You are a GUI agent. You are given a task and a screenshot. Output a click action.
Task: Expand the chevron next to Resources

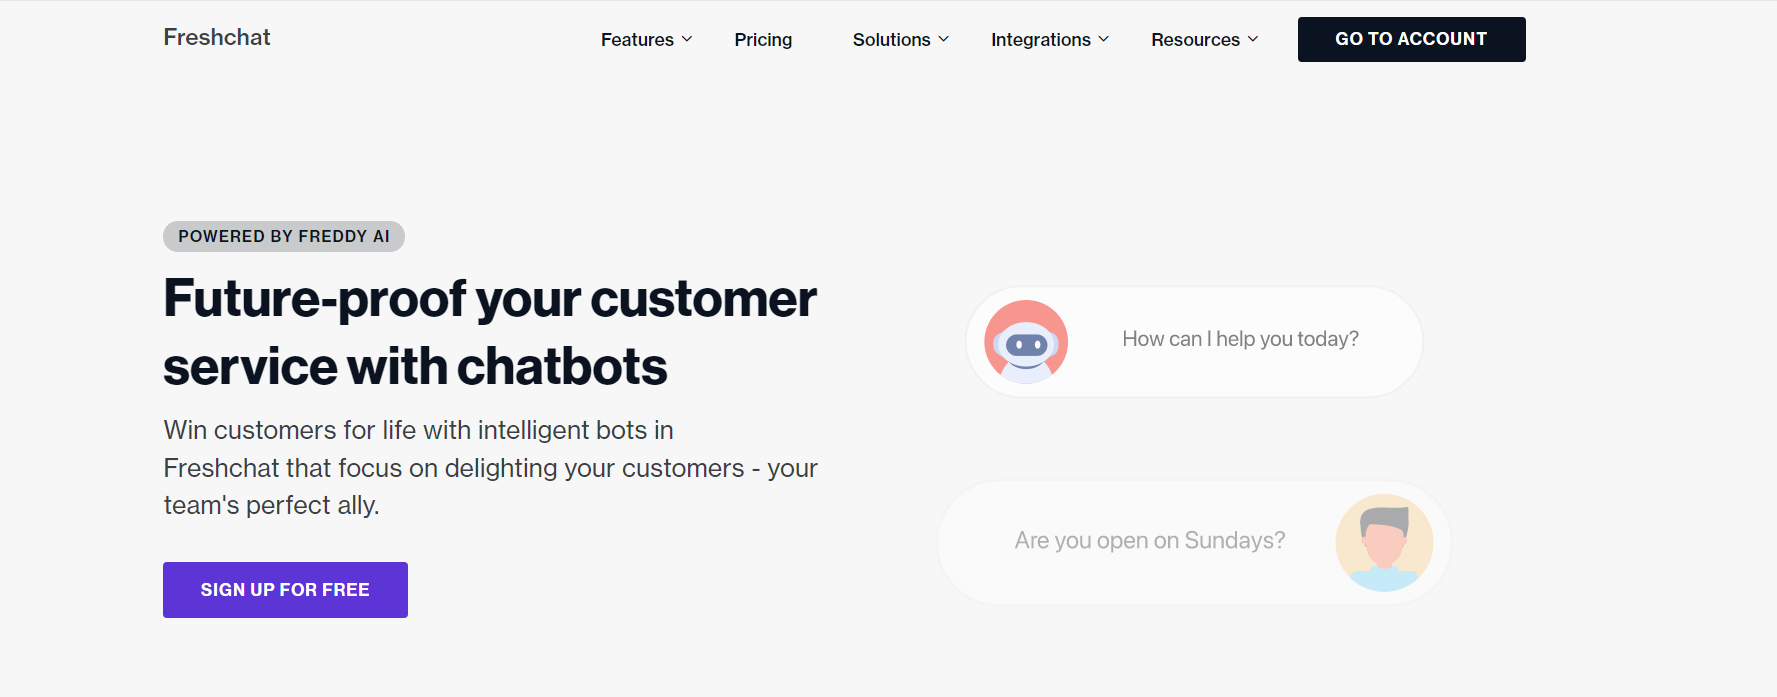click(1253, 39)
